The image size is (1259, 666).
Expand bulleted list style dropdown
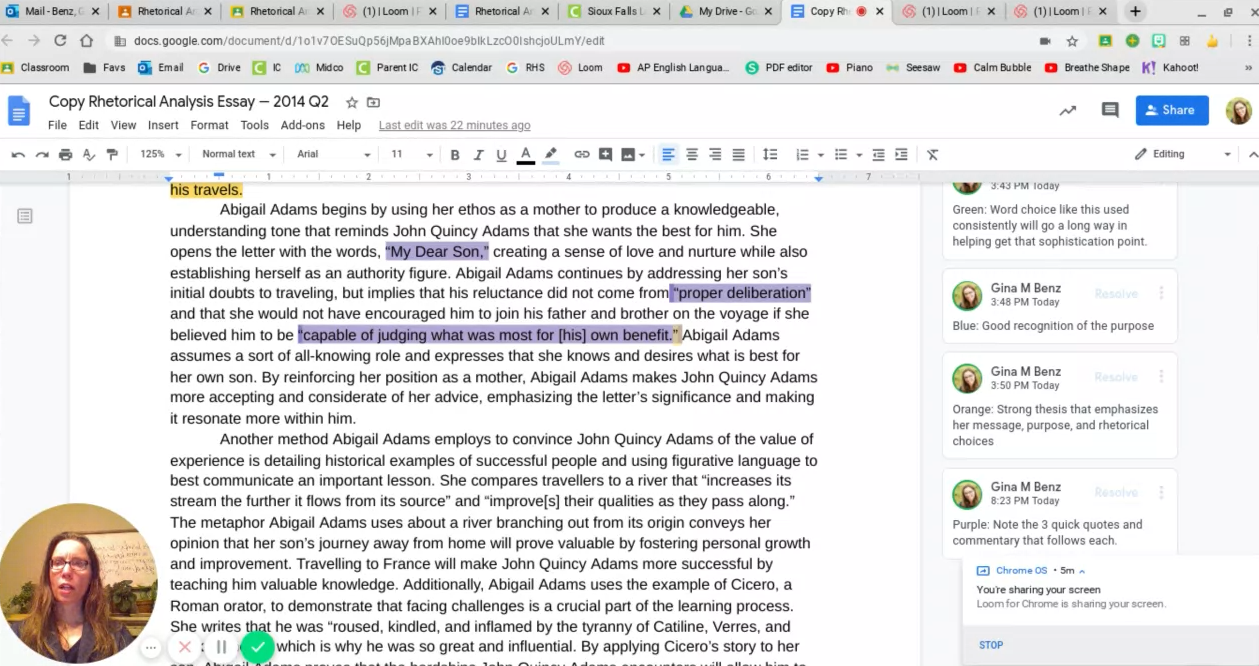859,155
